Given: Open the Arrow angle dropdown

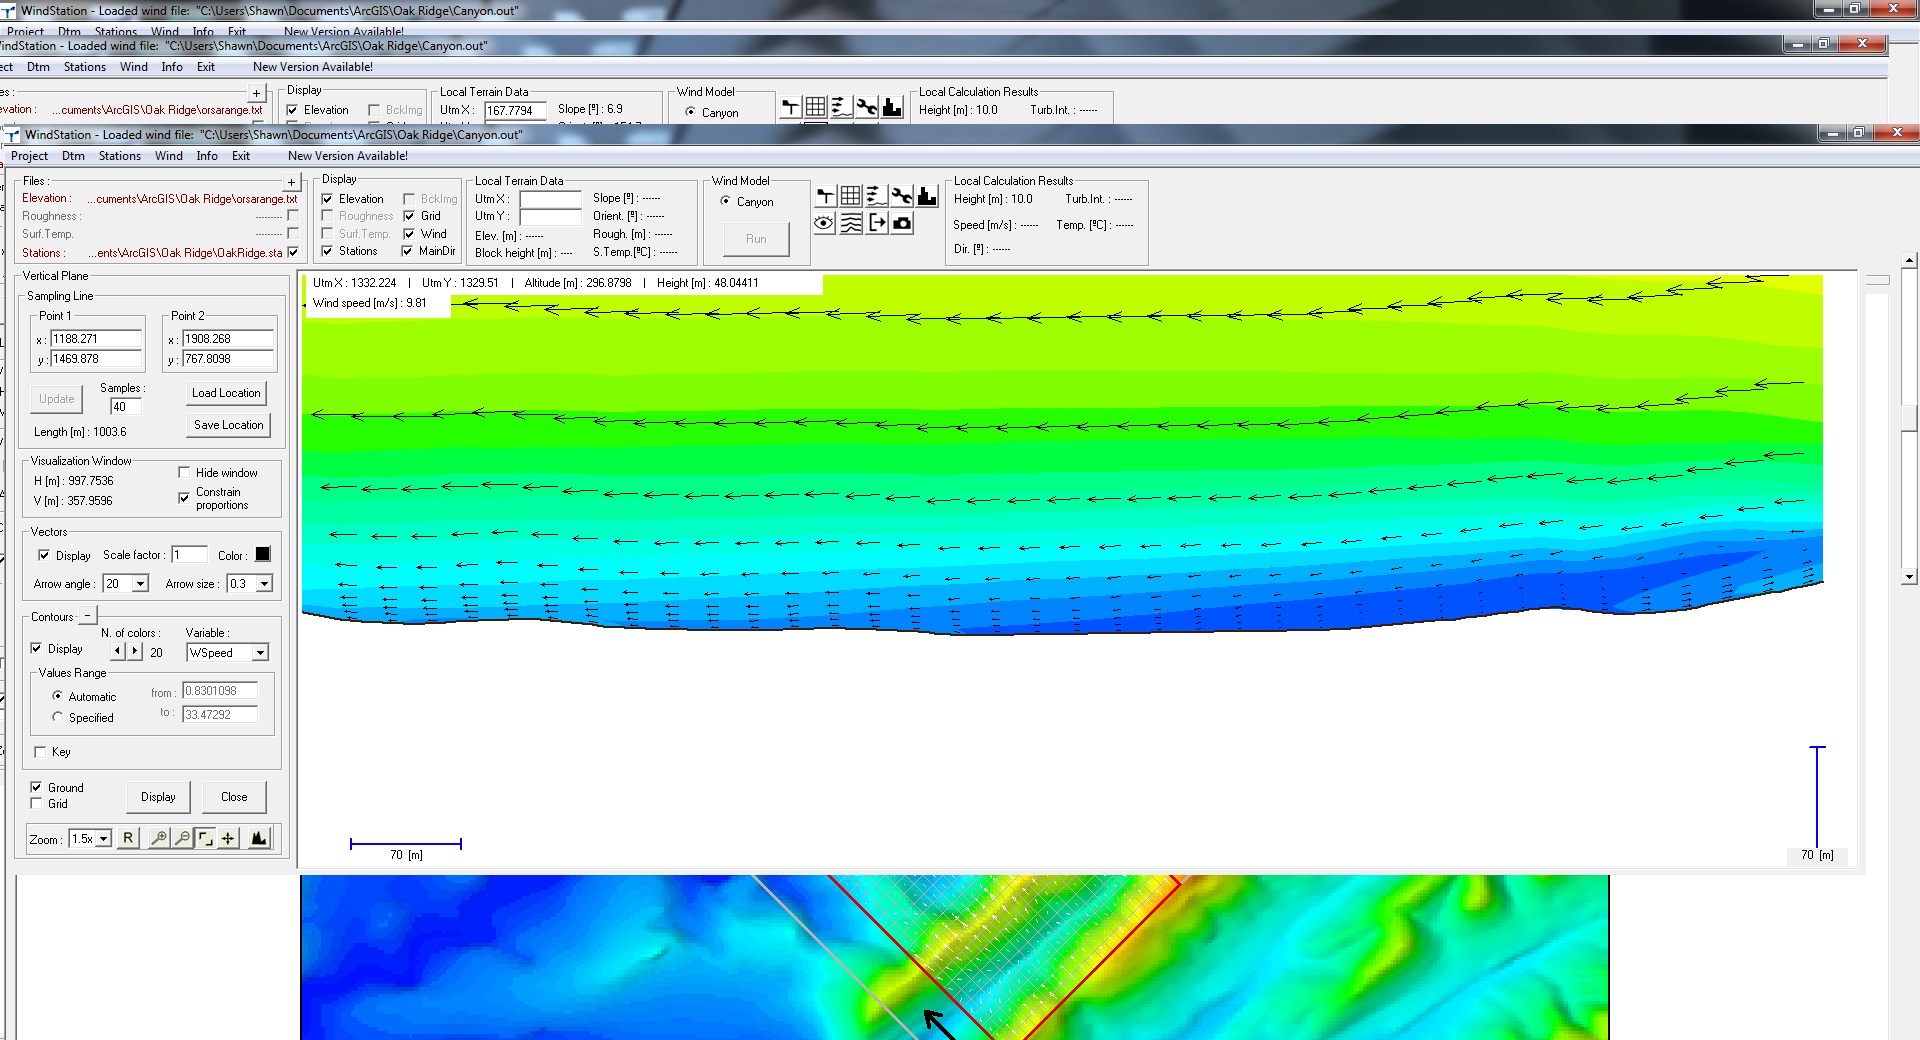Looking at the screenshot, I should pyautogui.click(x=140, y=584).
